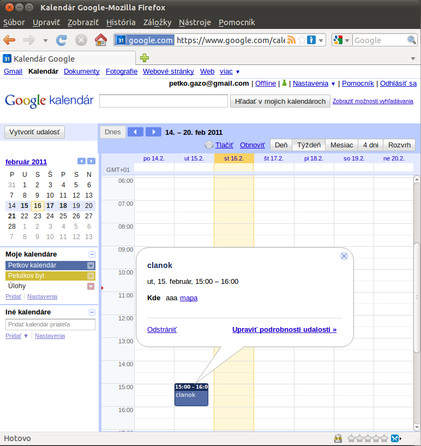Open the Upraviť menu
421x446 pixels.
click(46, 22)
